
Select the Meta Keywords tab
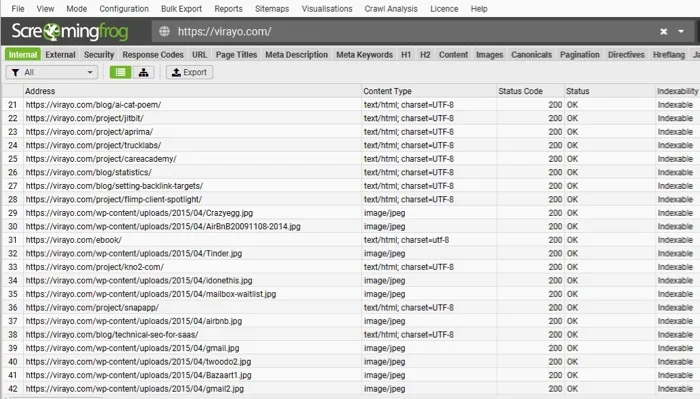365,54
